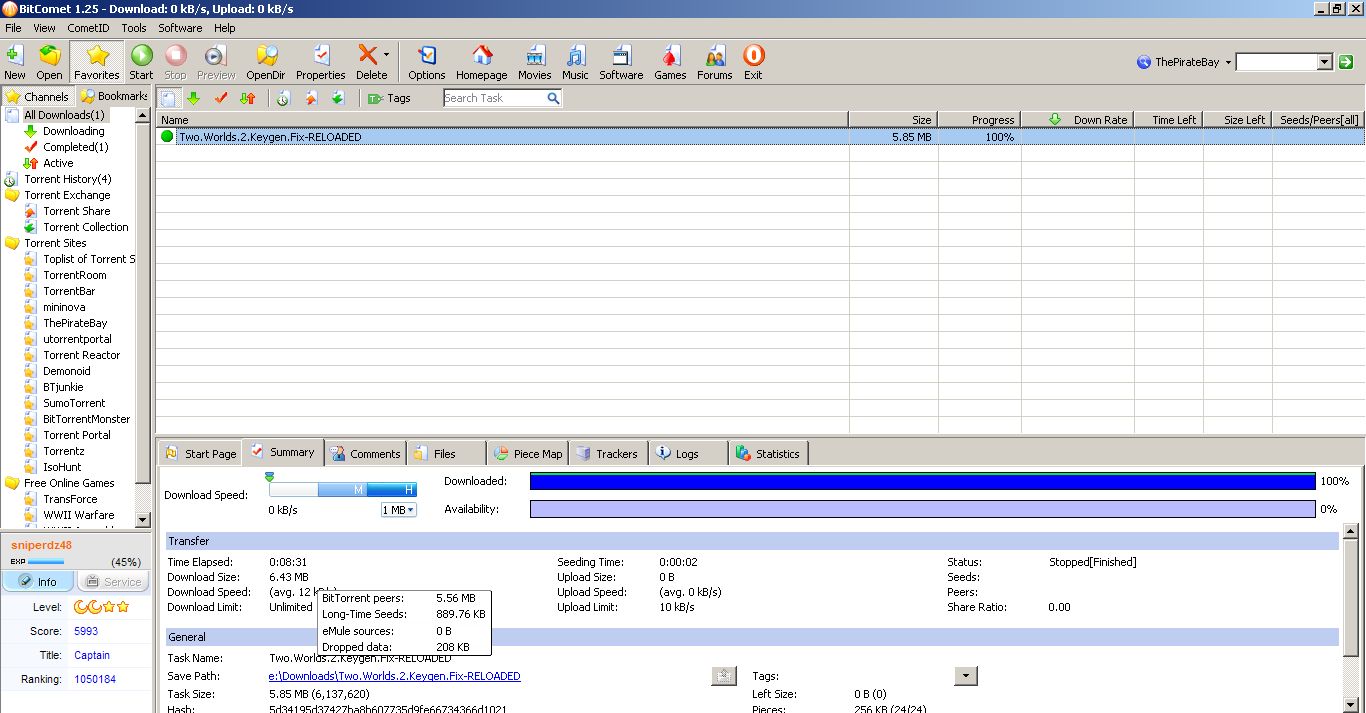Screen dimensions: 1366x713
Task: Click the Service button in user panel
Action: [x=113, y=582]
